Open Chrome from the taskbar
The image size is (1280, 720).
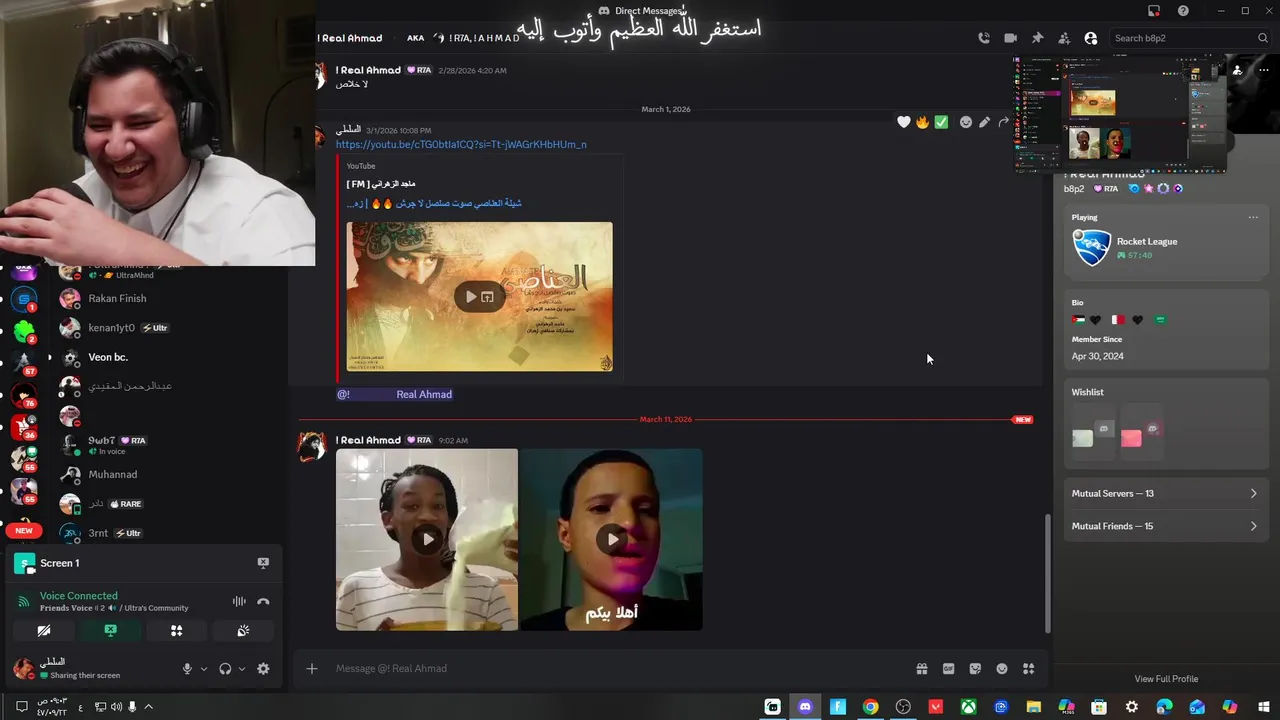pos(871,707)
